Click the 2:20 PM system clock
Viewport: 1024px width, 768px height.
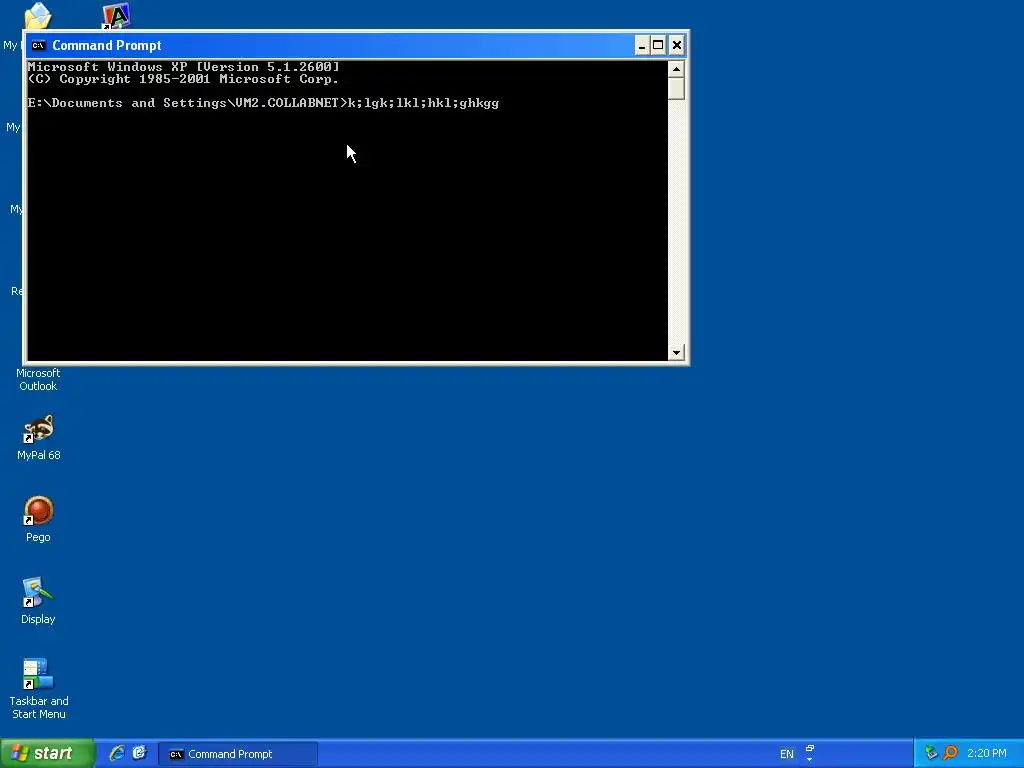986,753
